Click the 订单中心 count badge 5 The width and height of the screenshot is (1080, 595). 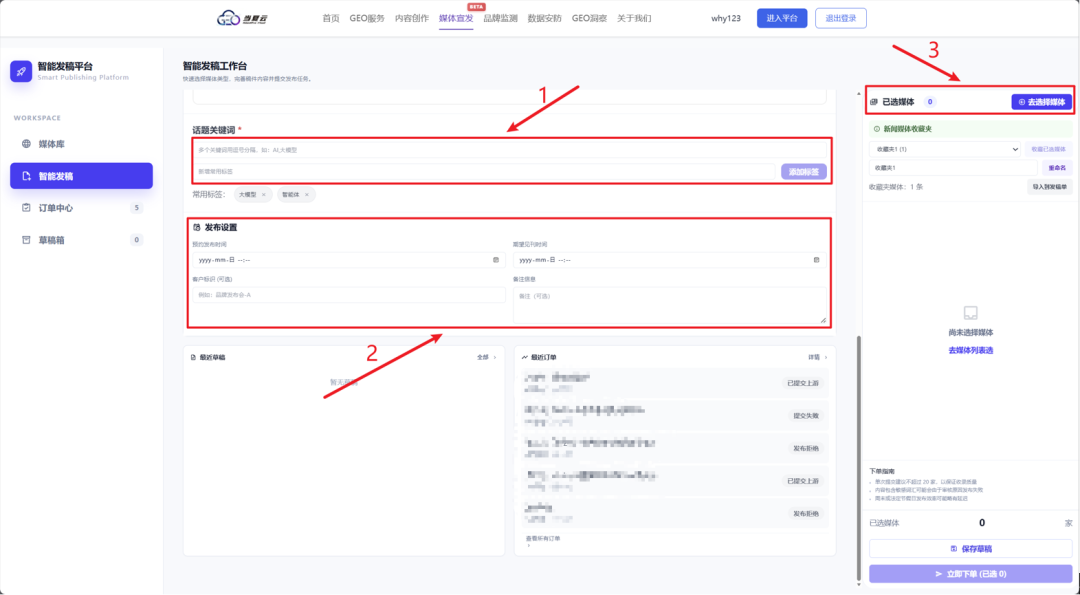click(136, 208)
